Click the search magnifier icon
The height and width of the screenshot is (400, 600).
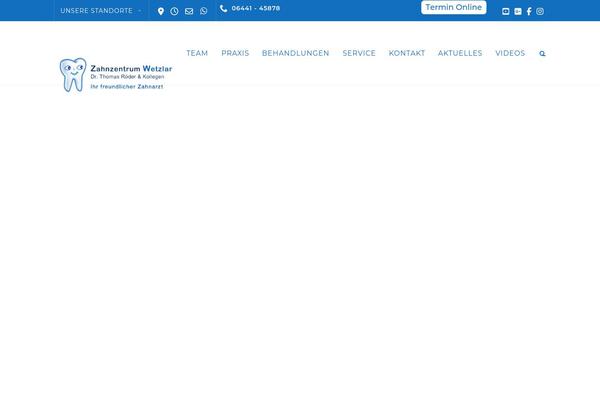click(x=542, y=54)
